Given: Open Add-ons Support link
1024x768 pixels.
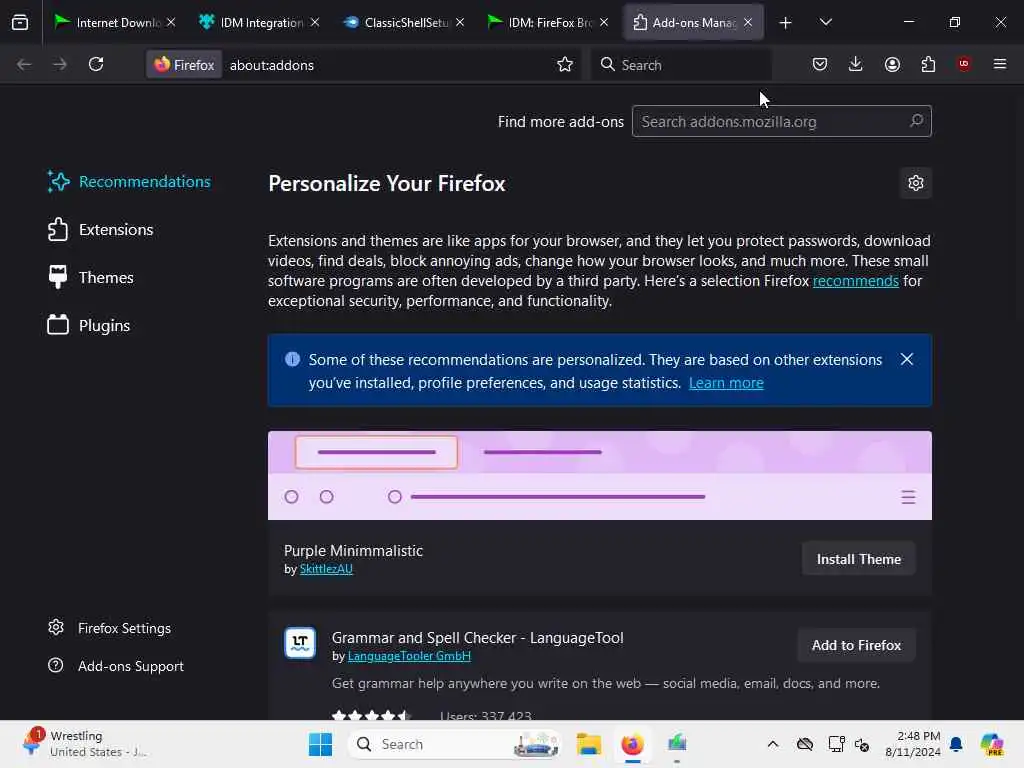Looking at the screenshot, I should click(116, 666).
